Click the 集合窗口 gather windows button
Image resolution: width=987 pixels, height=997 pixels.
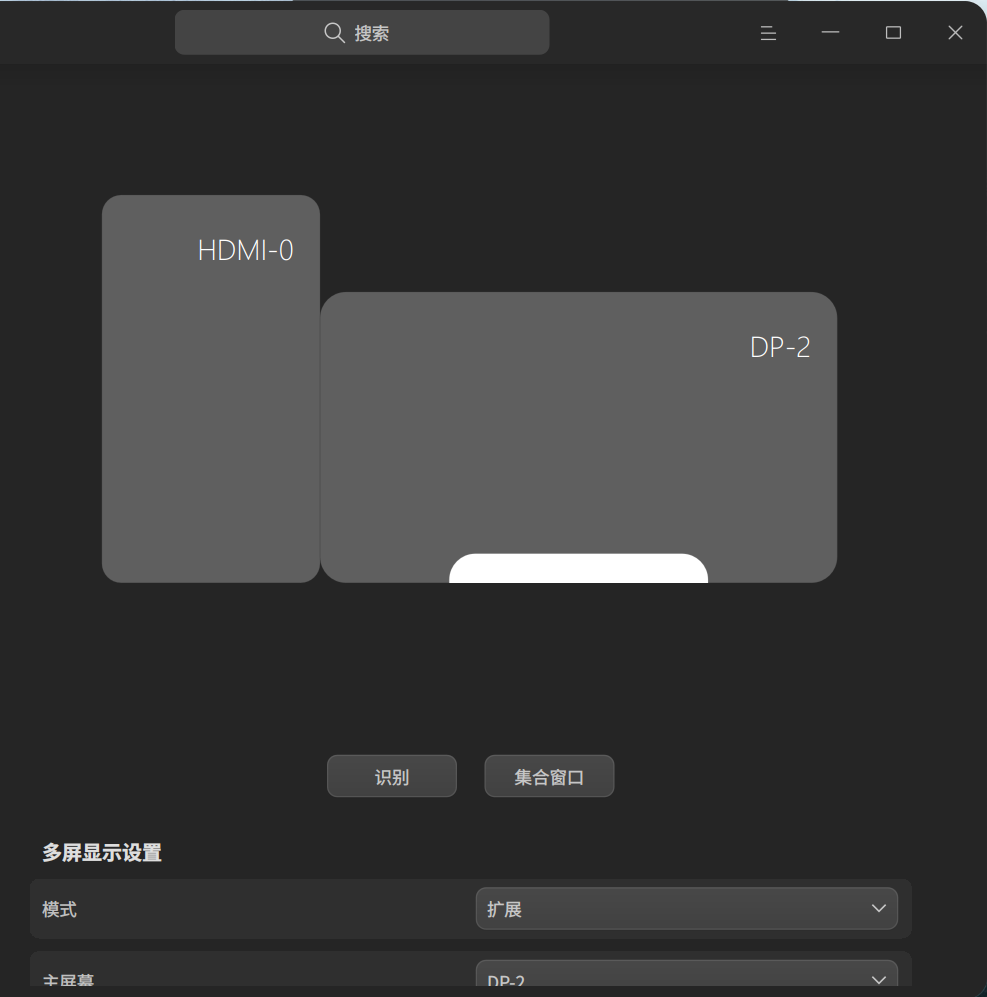[x=549, y=776]
